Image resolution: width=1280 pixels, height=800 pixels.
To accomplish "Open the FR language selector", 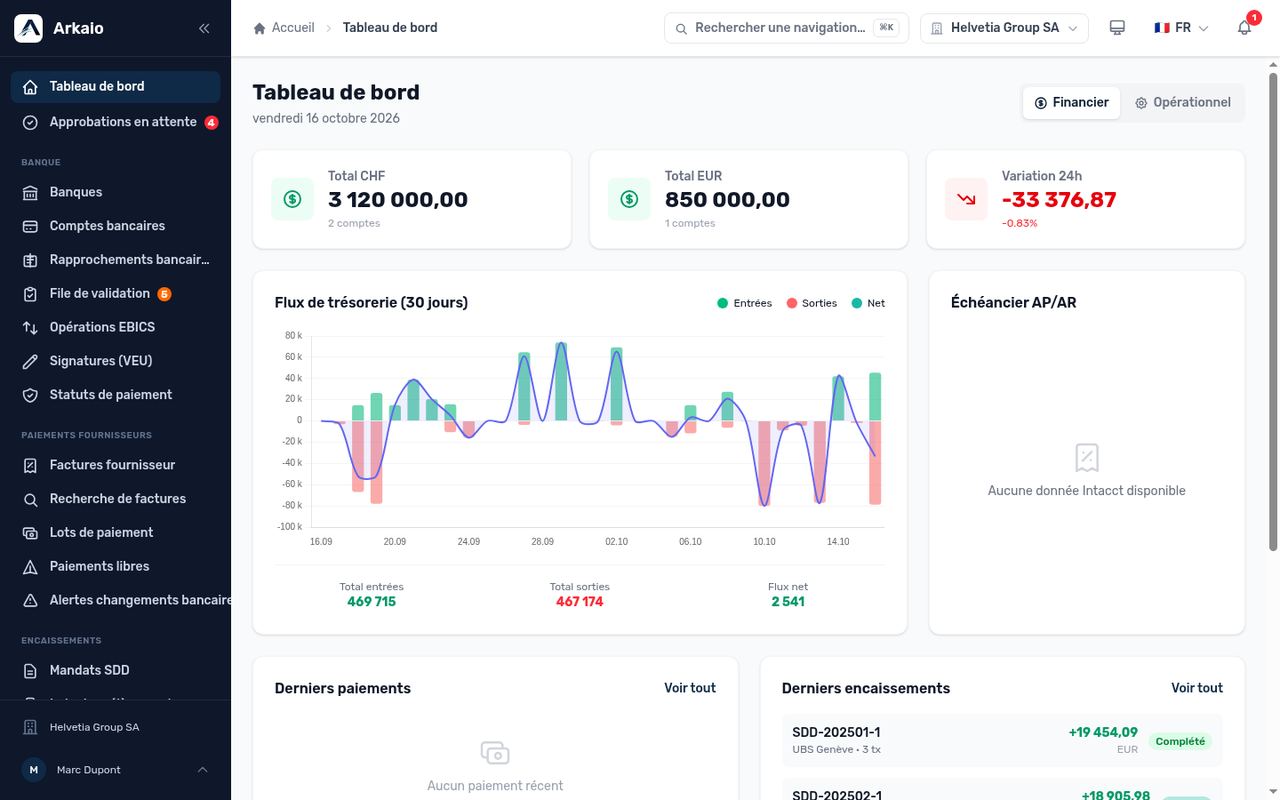I will (1181, 28).
